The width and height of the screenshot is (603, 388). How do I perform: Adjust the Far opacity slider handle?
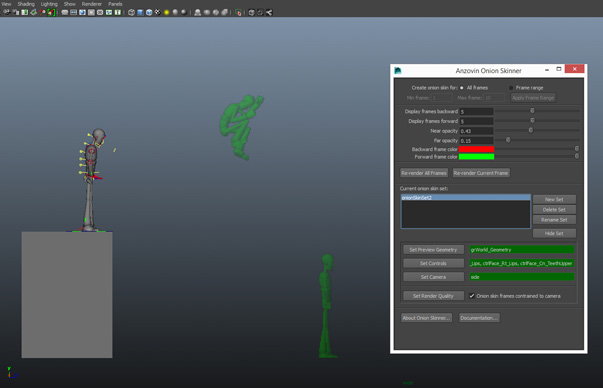point(508,140)
